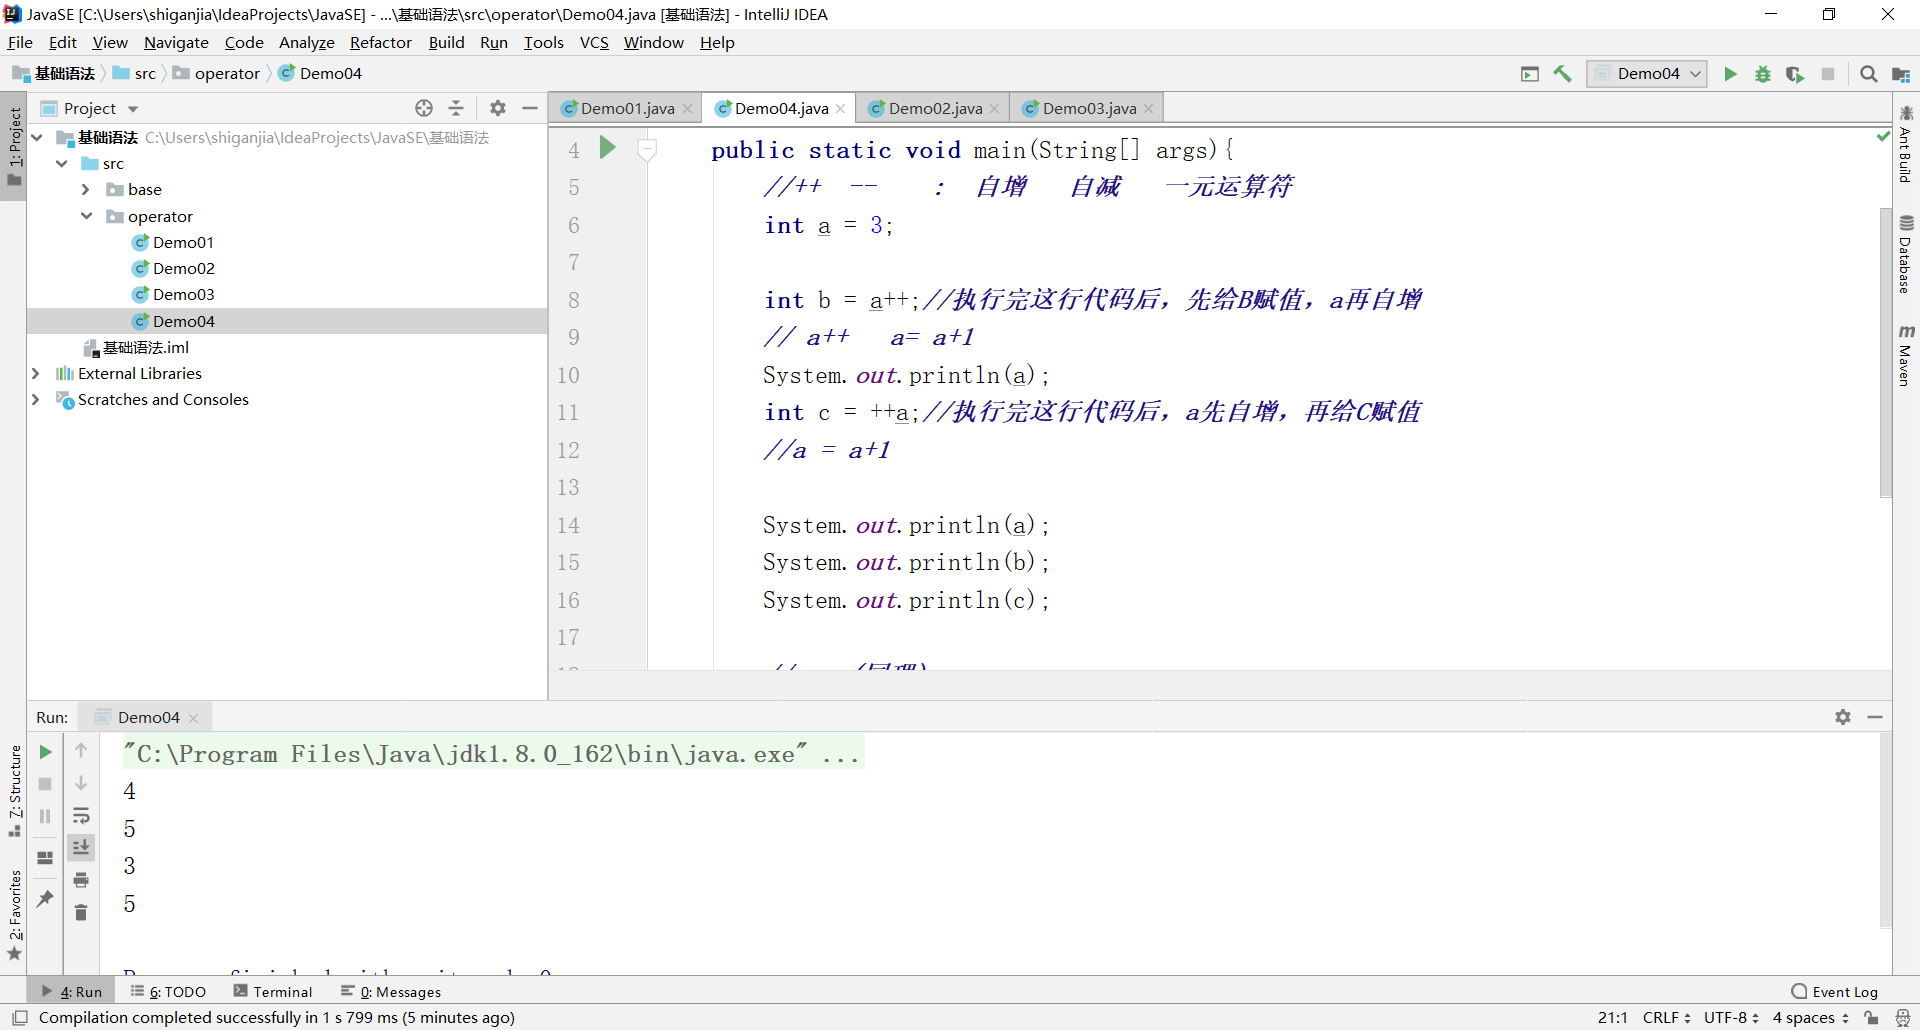The image size is (1920, 1030).
Task: Switch to Demo03.java editor tab
Action: click(1089, 108)
